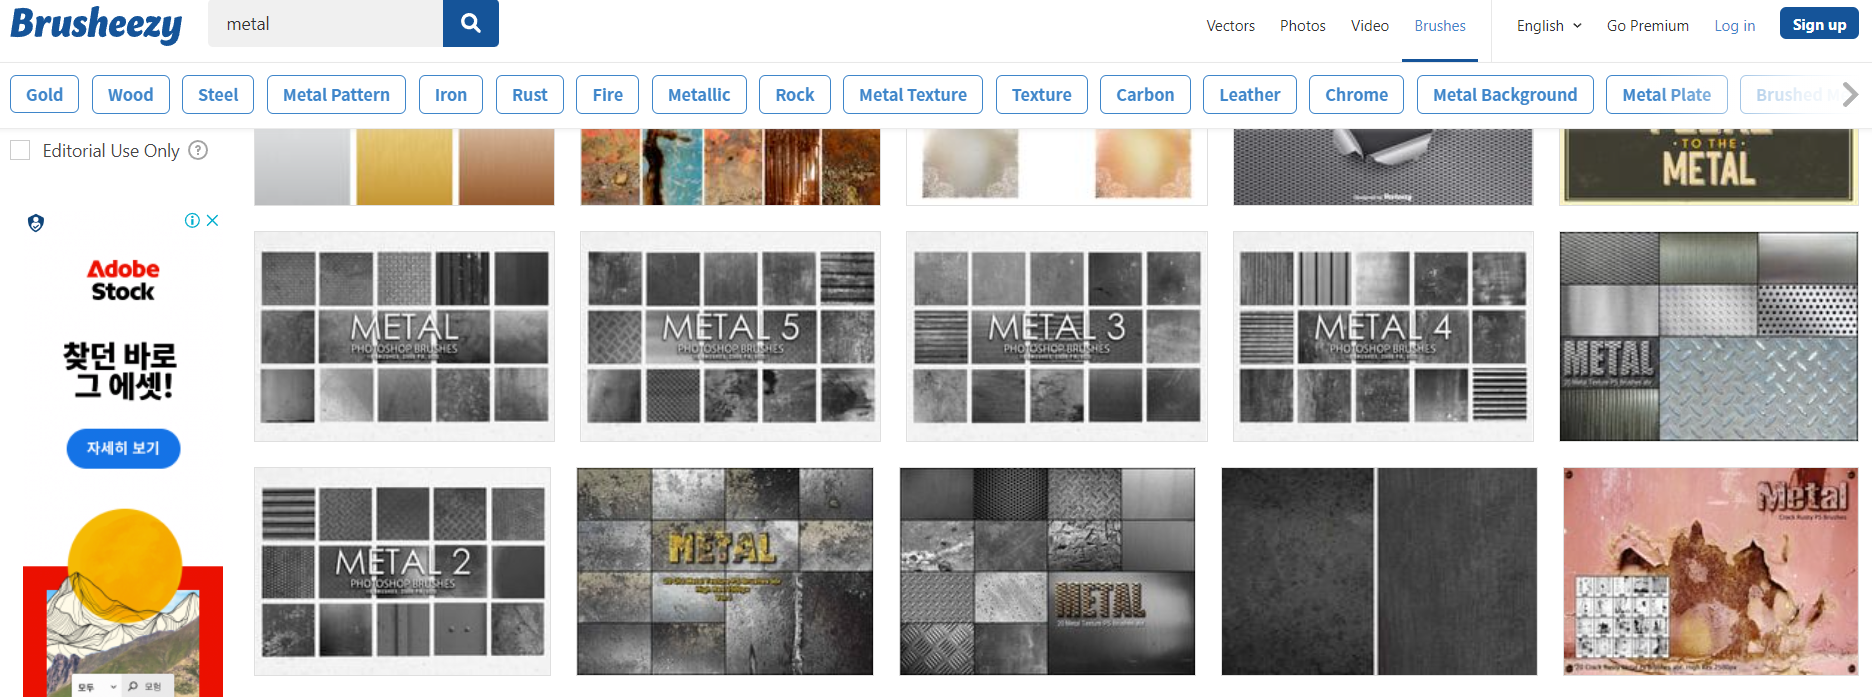
Task: Select the Metallic tag
Action: tap(699, 95)
